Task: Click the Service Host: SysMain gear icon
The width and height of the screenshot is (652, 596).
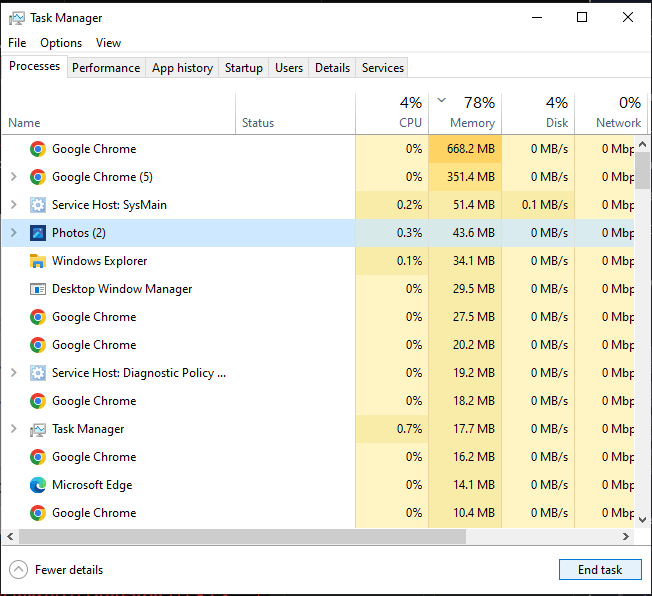Action: [x=38, y=205]
